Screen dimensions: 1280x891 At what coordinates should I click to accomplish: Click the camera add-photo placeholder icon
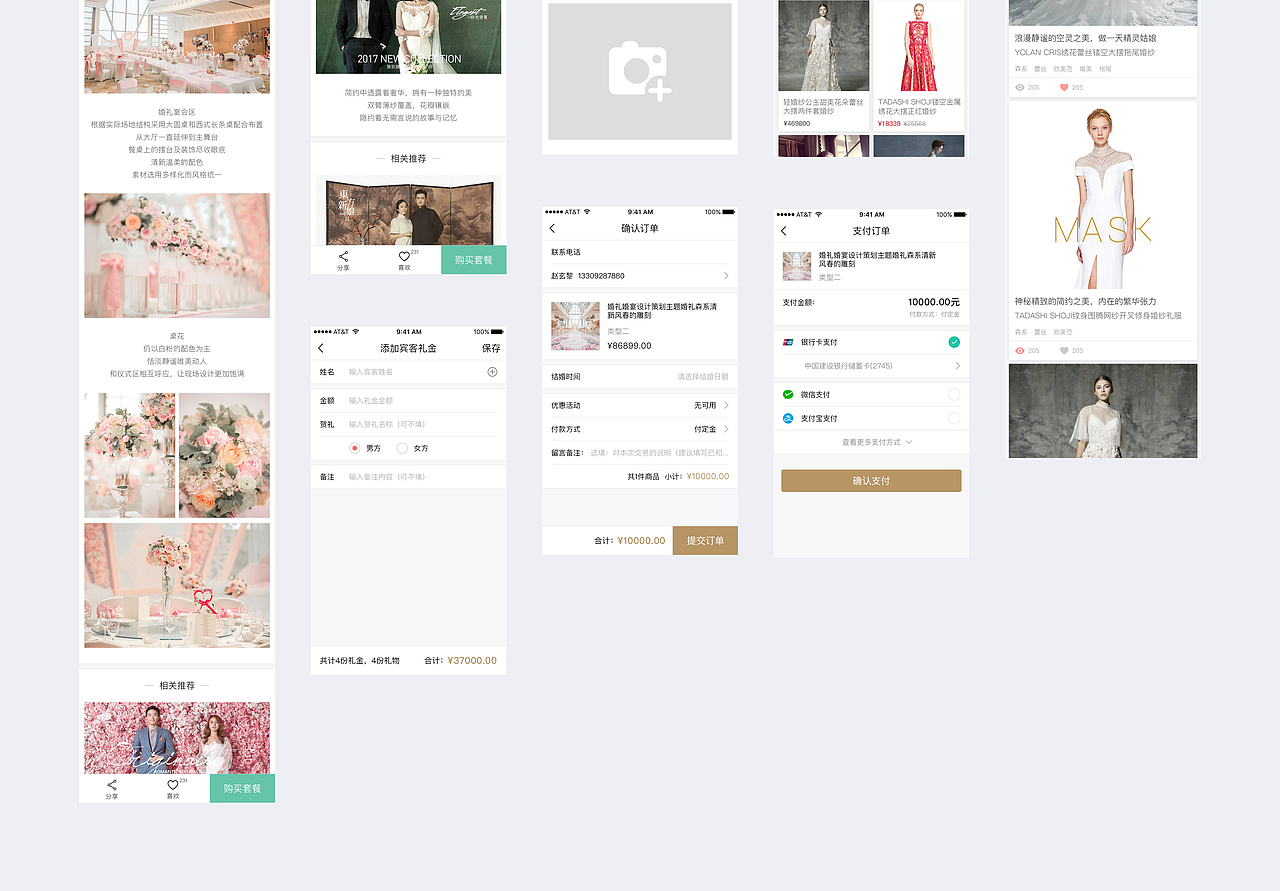(640, 71)
